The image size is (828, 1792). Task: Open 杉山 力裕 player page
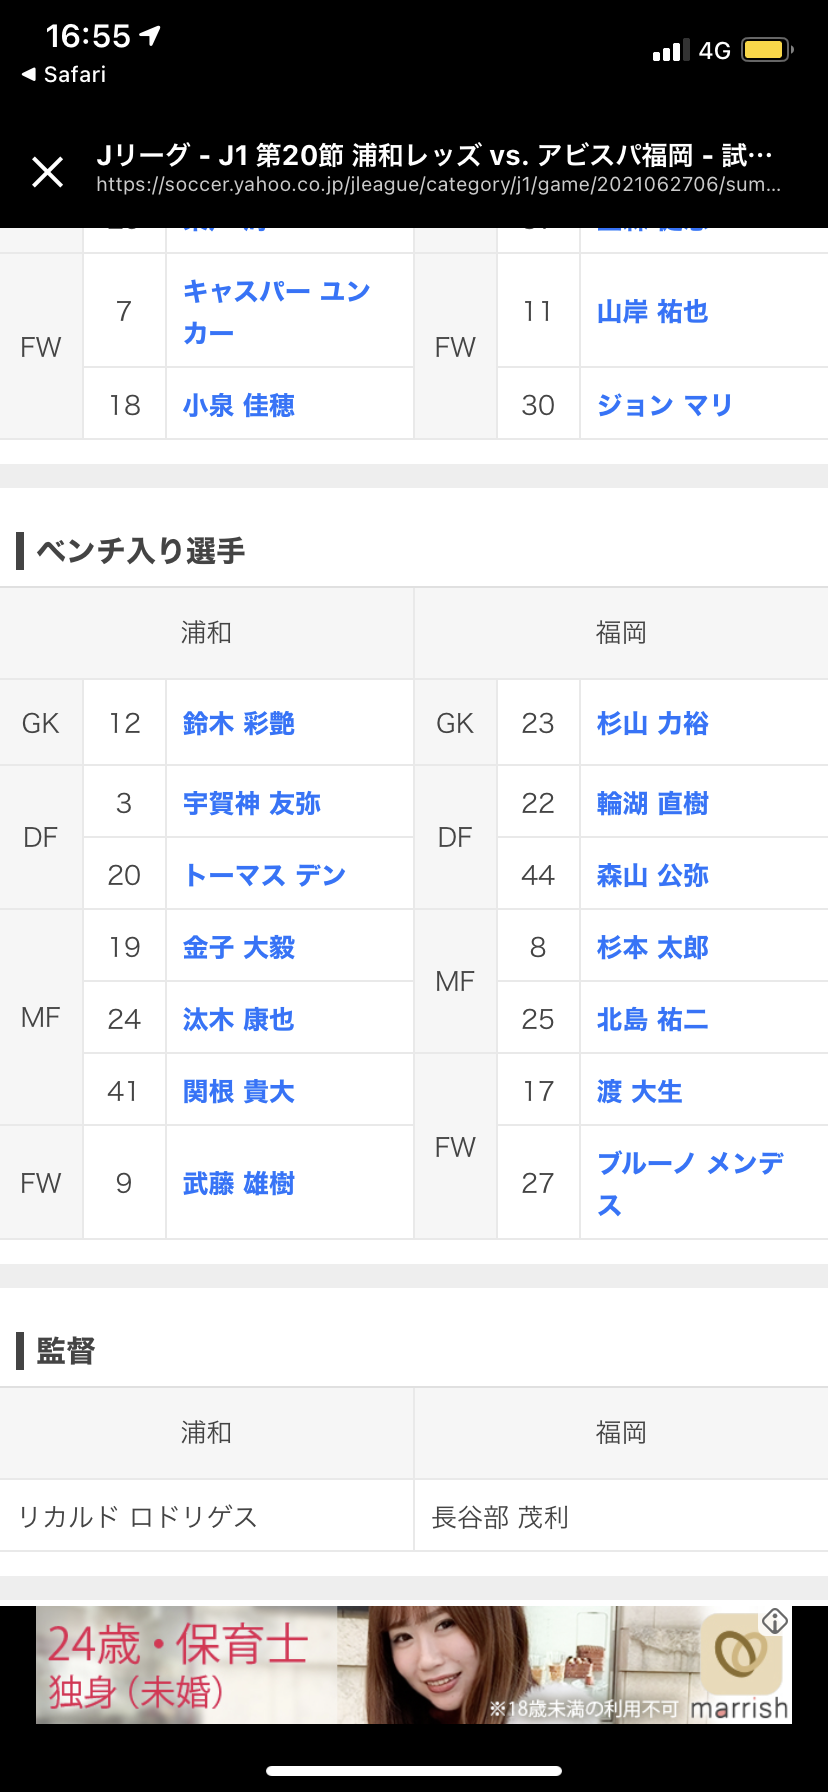click(x=652, y=723)
